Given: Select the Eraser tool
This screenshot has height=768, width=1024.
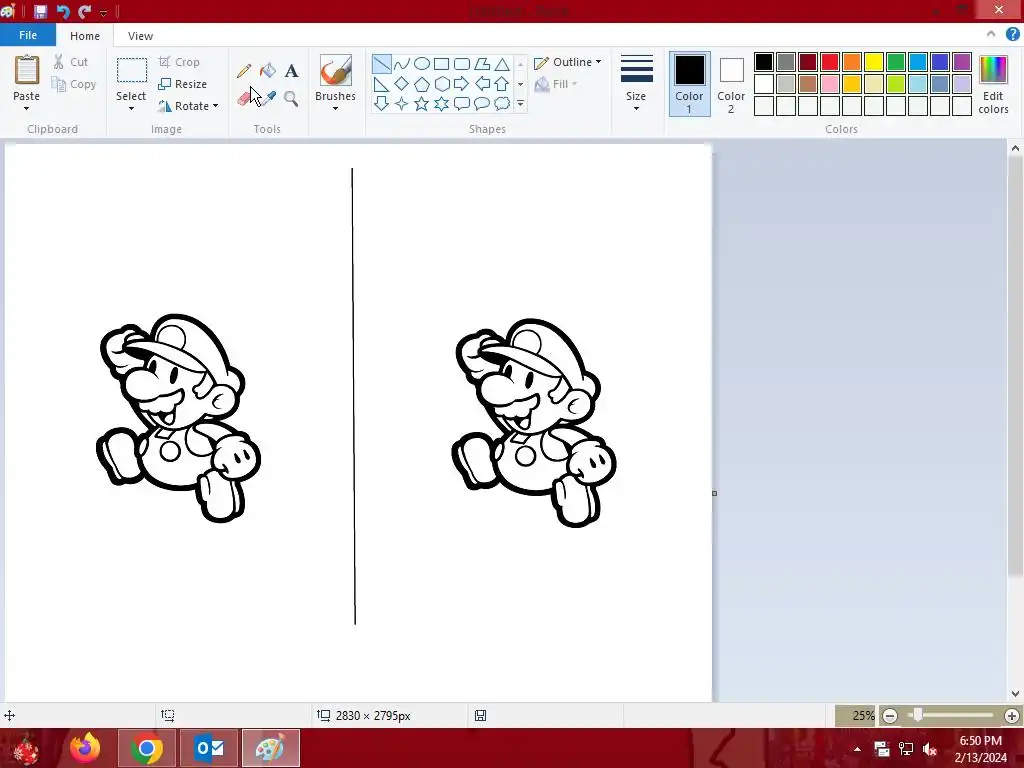Looking at the screenshot, I should pos(244,98).
